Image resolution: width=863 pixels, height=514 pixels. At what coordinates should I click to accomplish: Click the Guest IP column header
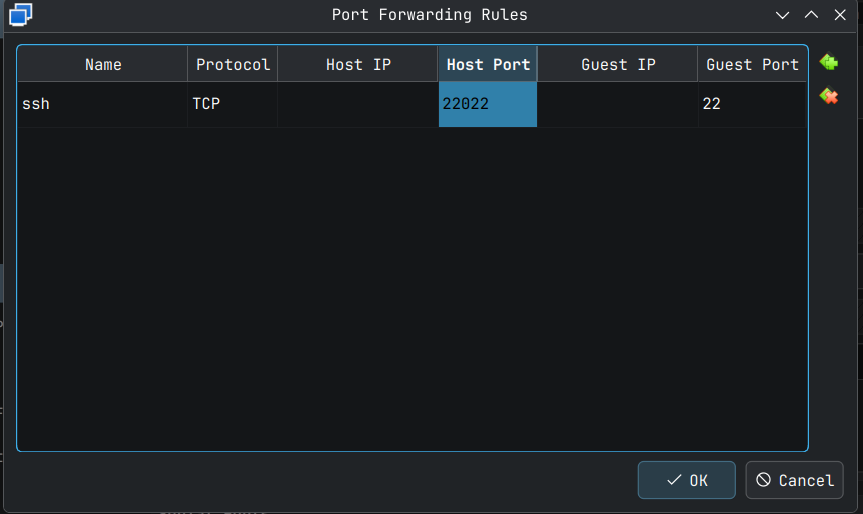coord(618,65)
